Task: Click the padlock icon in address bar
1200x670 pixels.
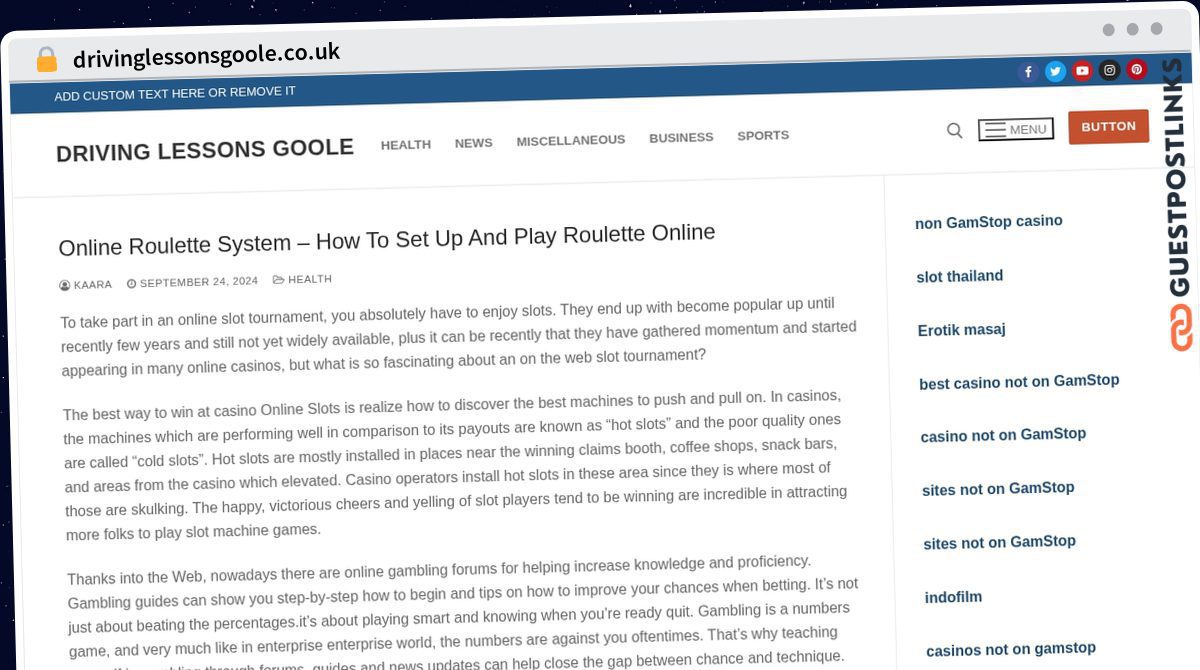Action: 46,60
